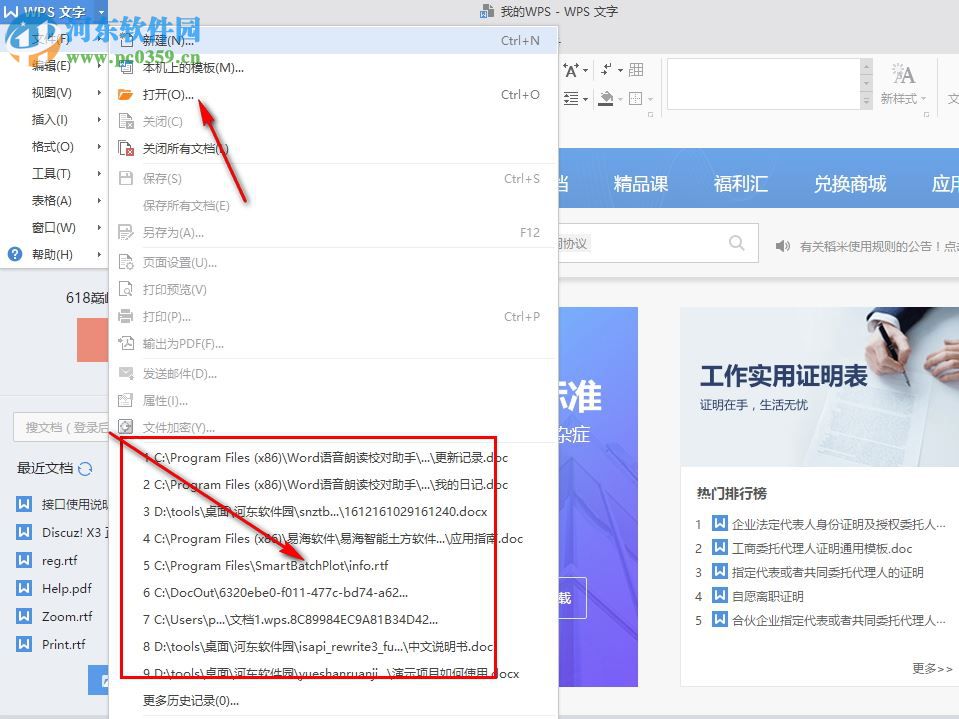Click the character scaling A icon

[x=570, y=70]
